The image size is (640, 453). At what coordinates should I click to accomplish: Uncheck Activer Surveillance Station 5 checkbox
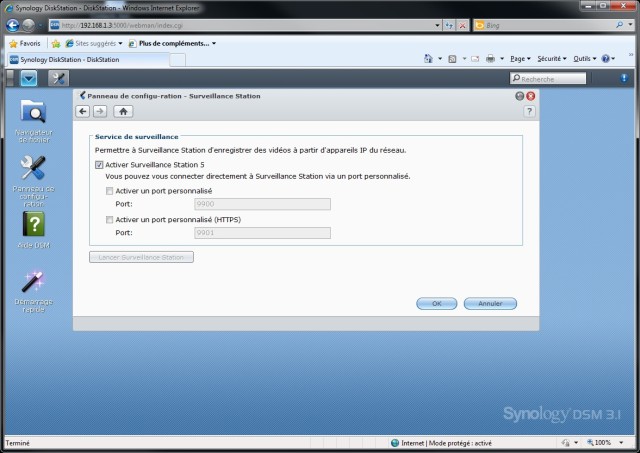coord(99,165)
